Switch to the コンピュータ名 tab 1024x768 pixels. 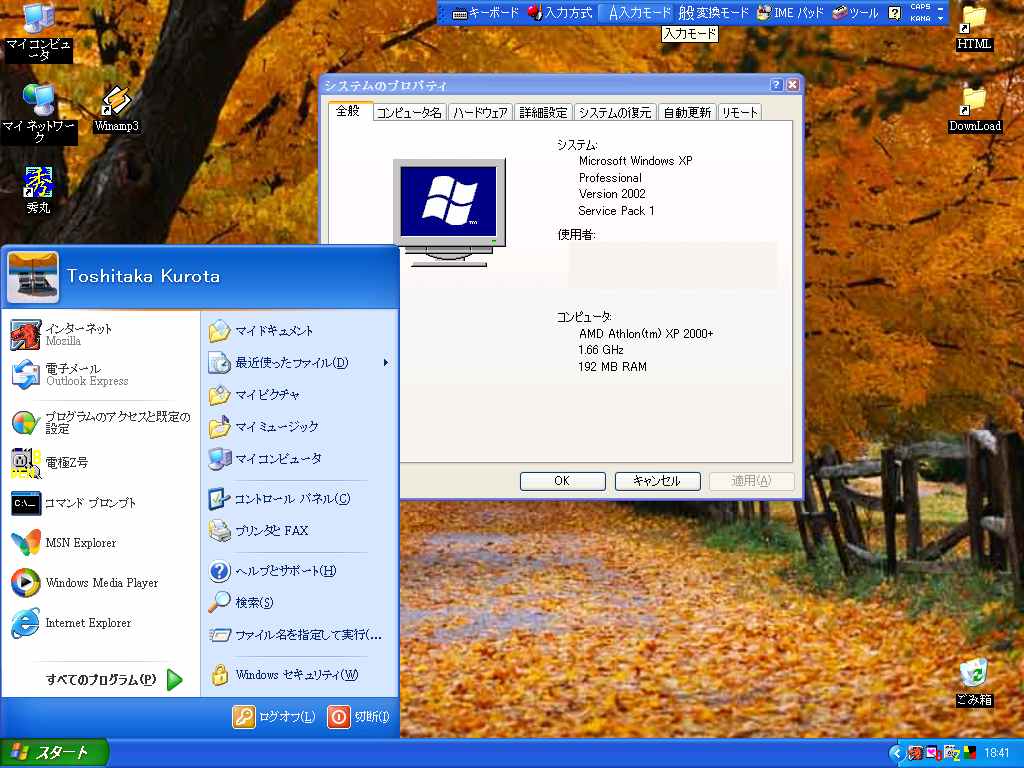409,112
